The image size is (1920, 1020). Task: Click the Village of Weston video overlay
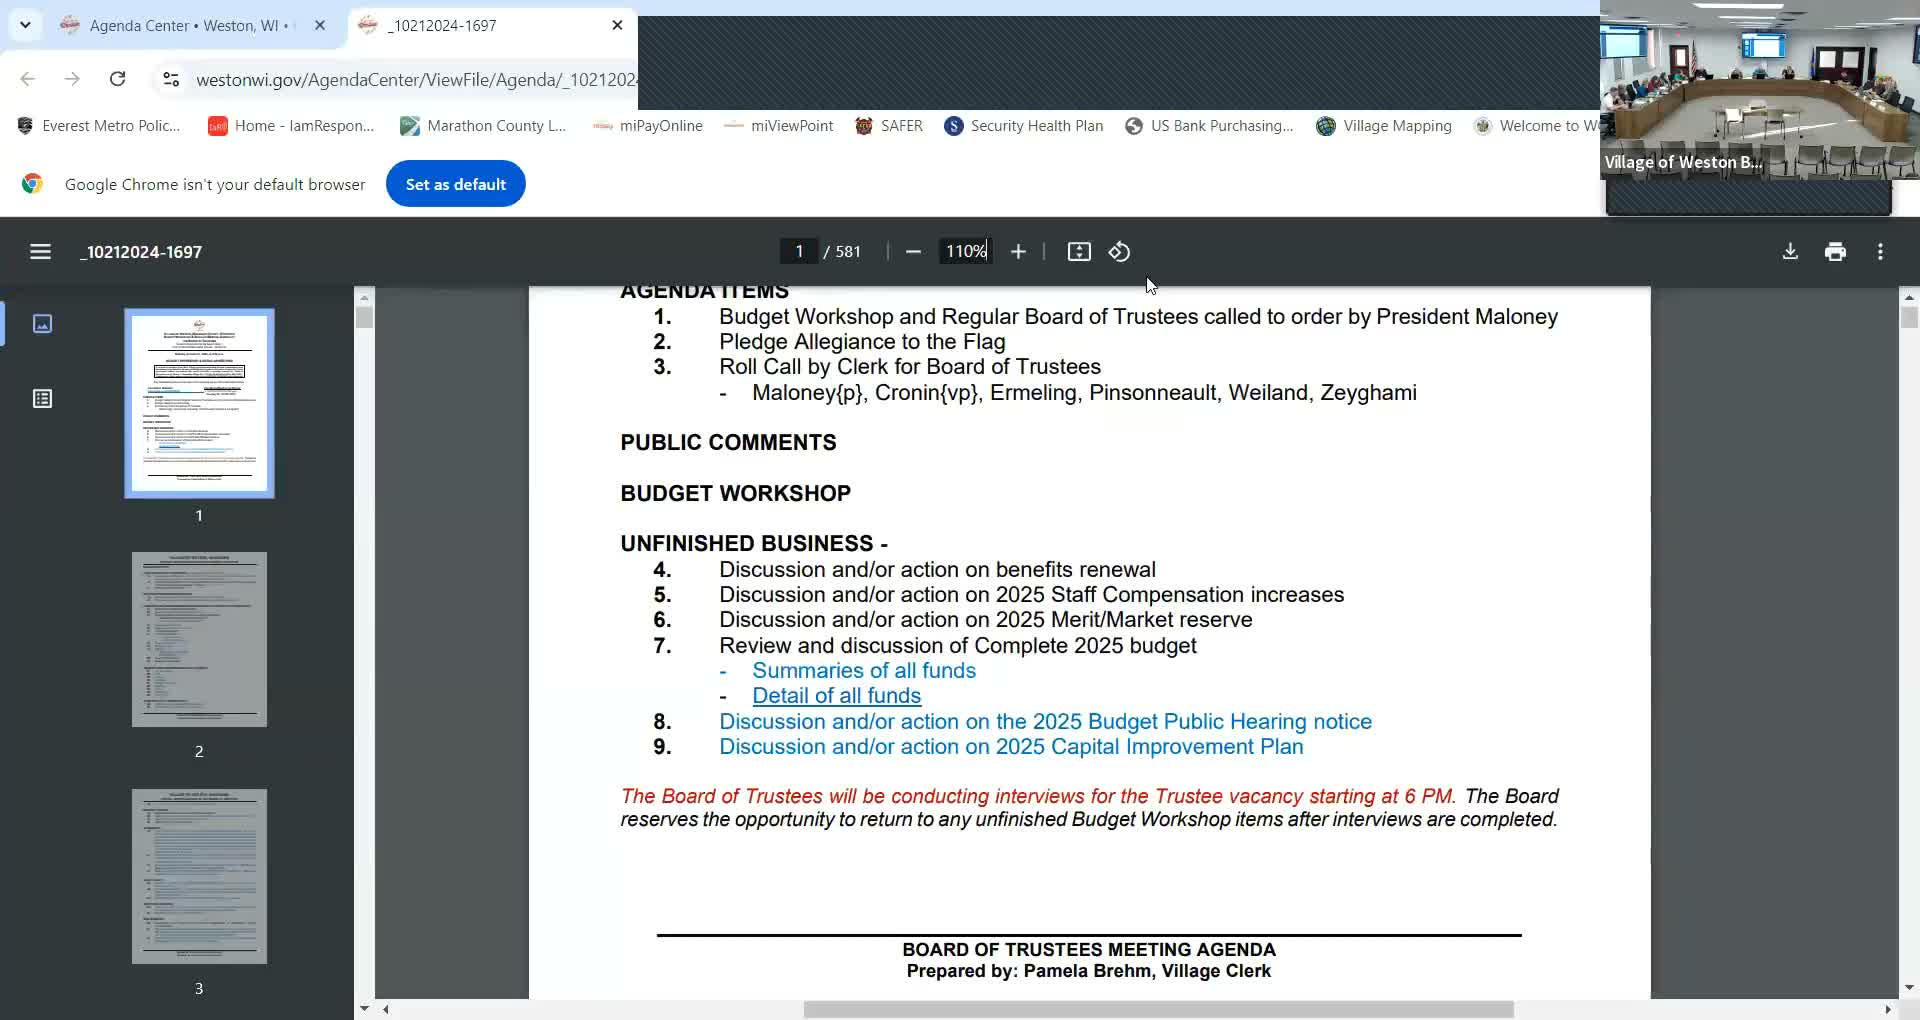pos(1759,90)
